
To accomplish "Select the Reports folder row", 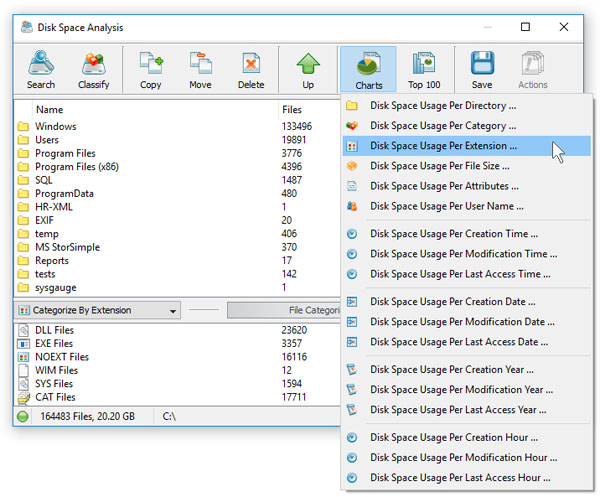I will [x=177, y=261].
